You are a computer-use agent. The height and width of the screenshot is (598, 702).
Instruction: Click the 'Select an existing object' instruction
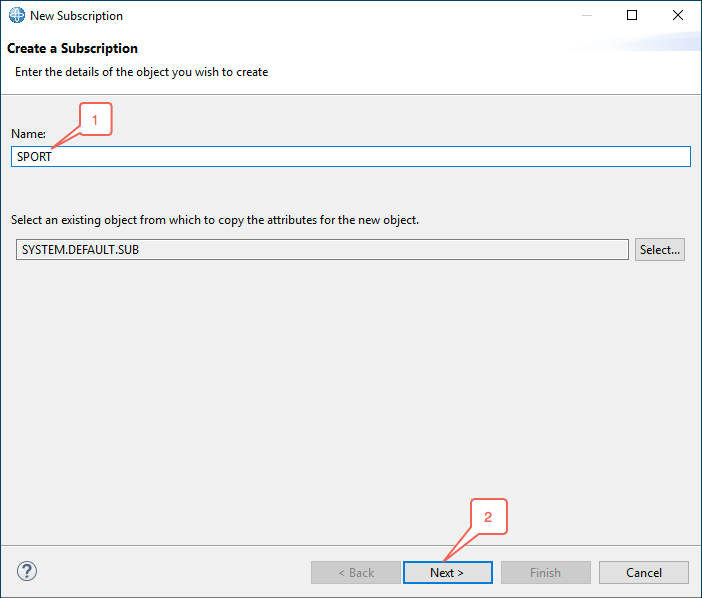(x=215, y=220)
